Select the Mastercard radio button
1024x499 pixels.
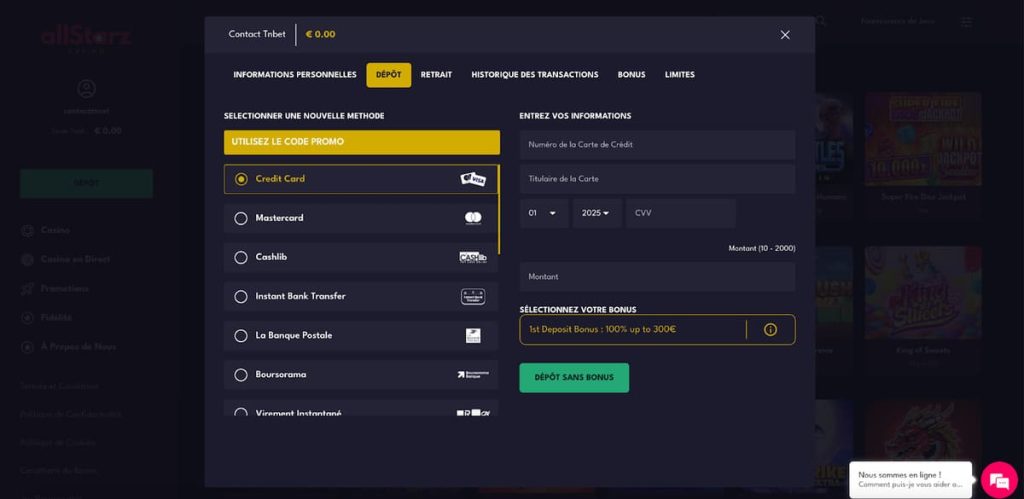click(x=241, y=218)
